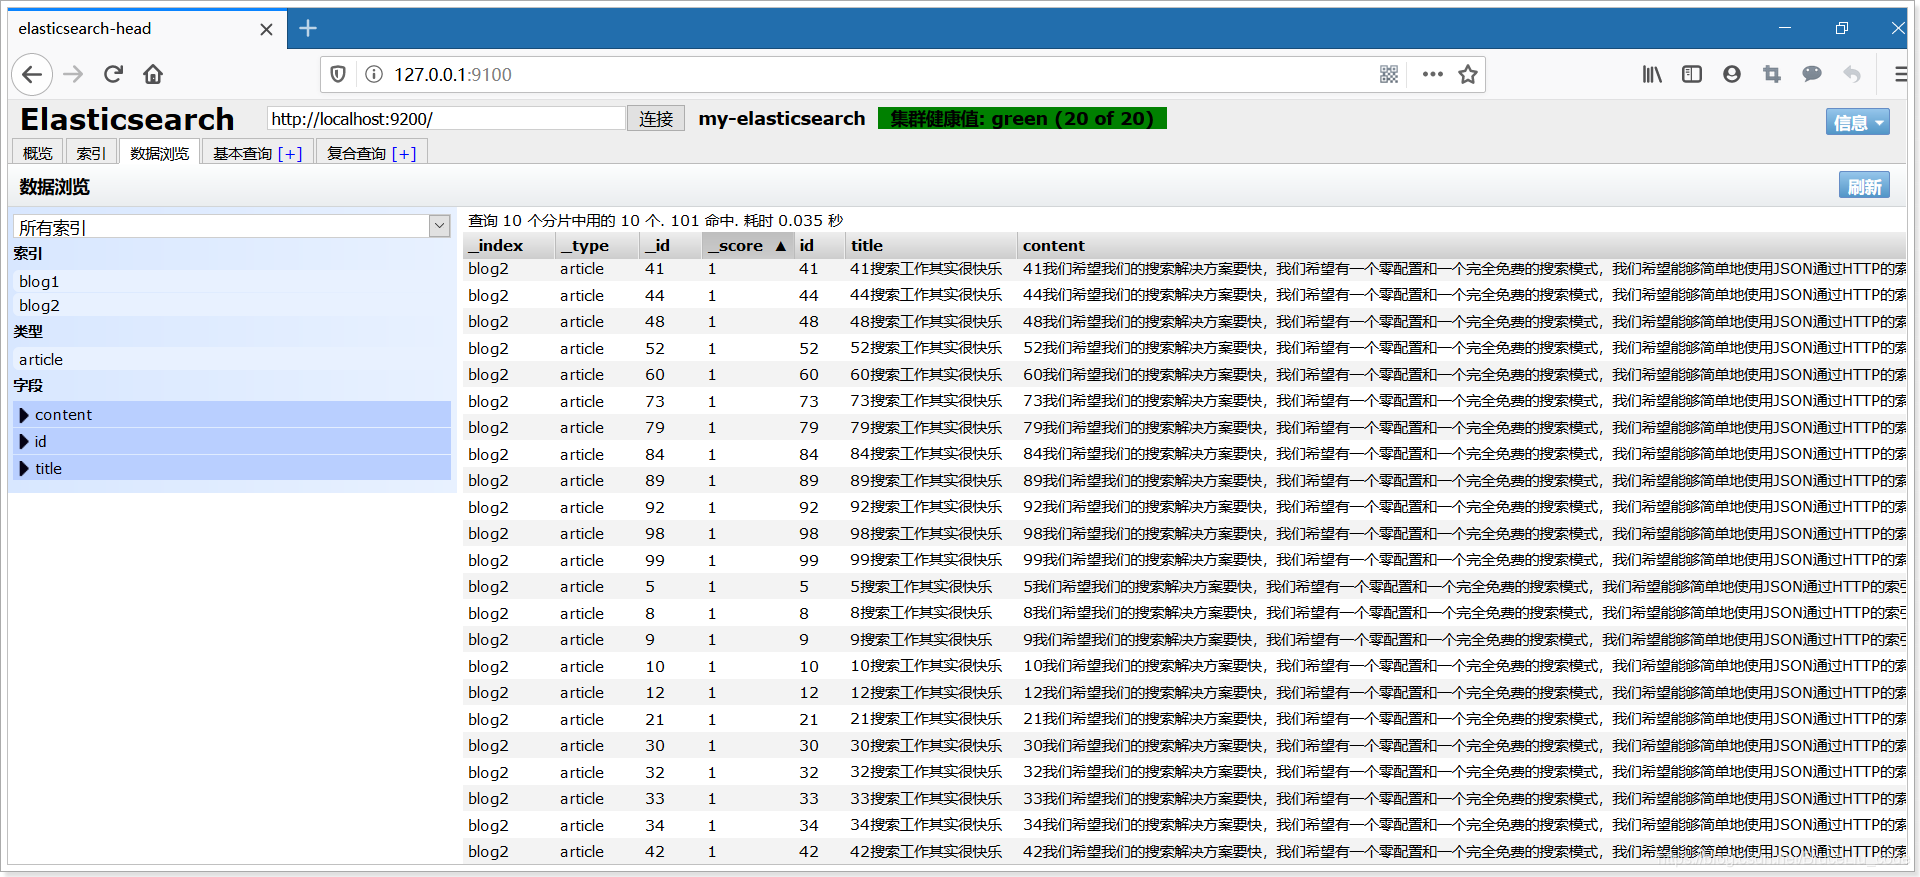
Task: Switch to the 索引 tab
Action: pyautogui.click(x=91, y=153)
